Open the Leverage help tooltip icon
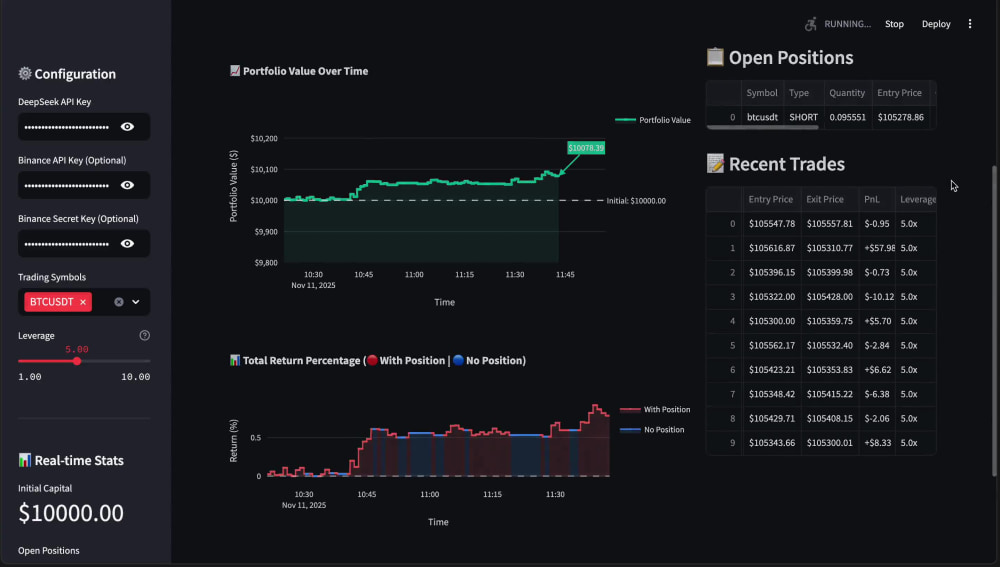This screenshot has width=1000, height=567. [145, 335]
